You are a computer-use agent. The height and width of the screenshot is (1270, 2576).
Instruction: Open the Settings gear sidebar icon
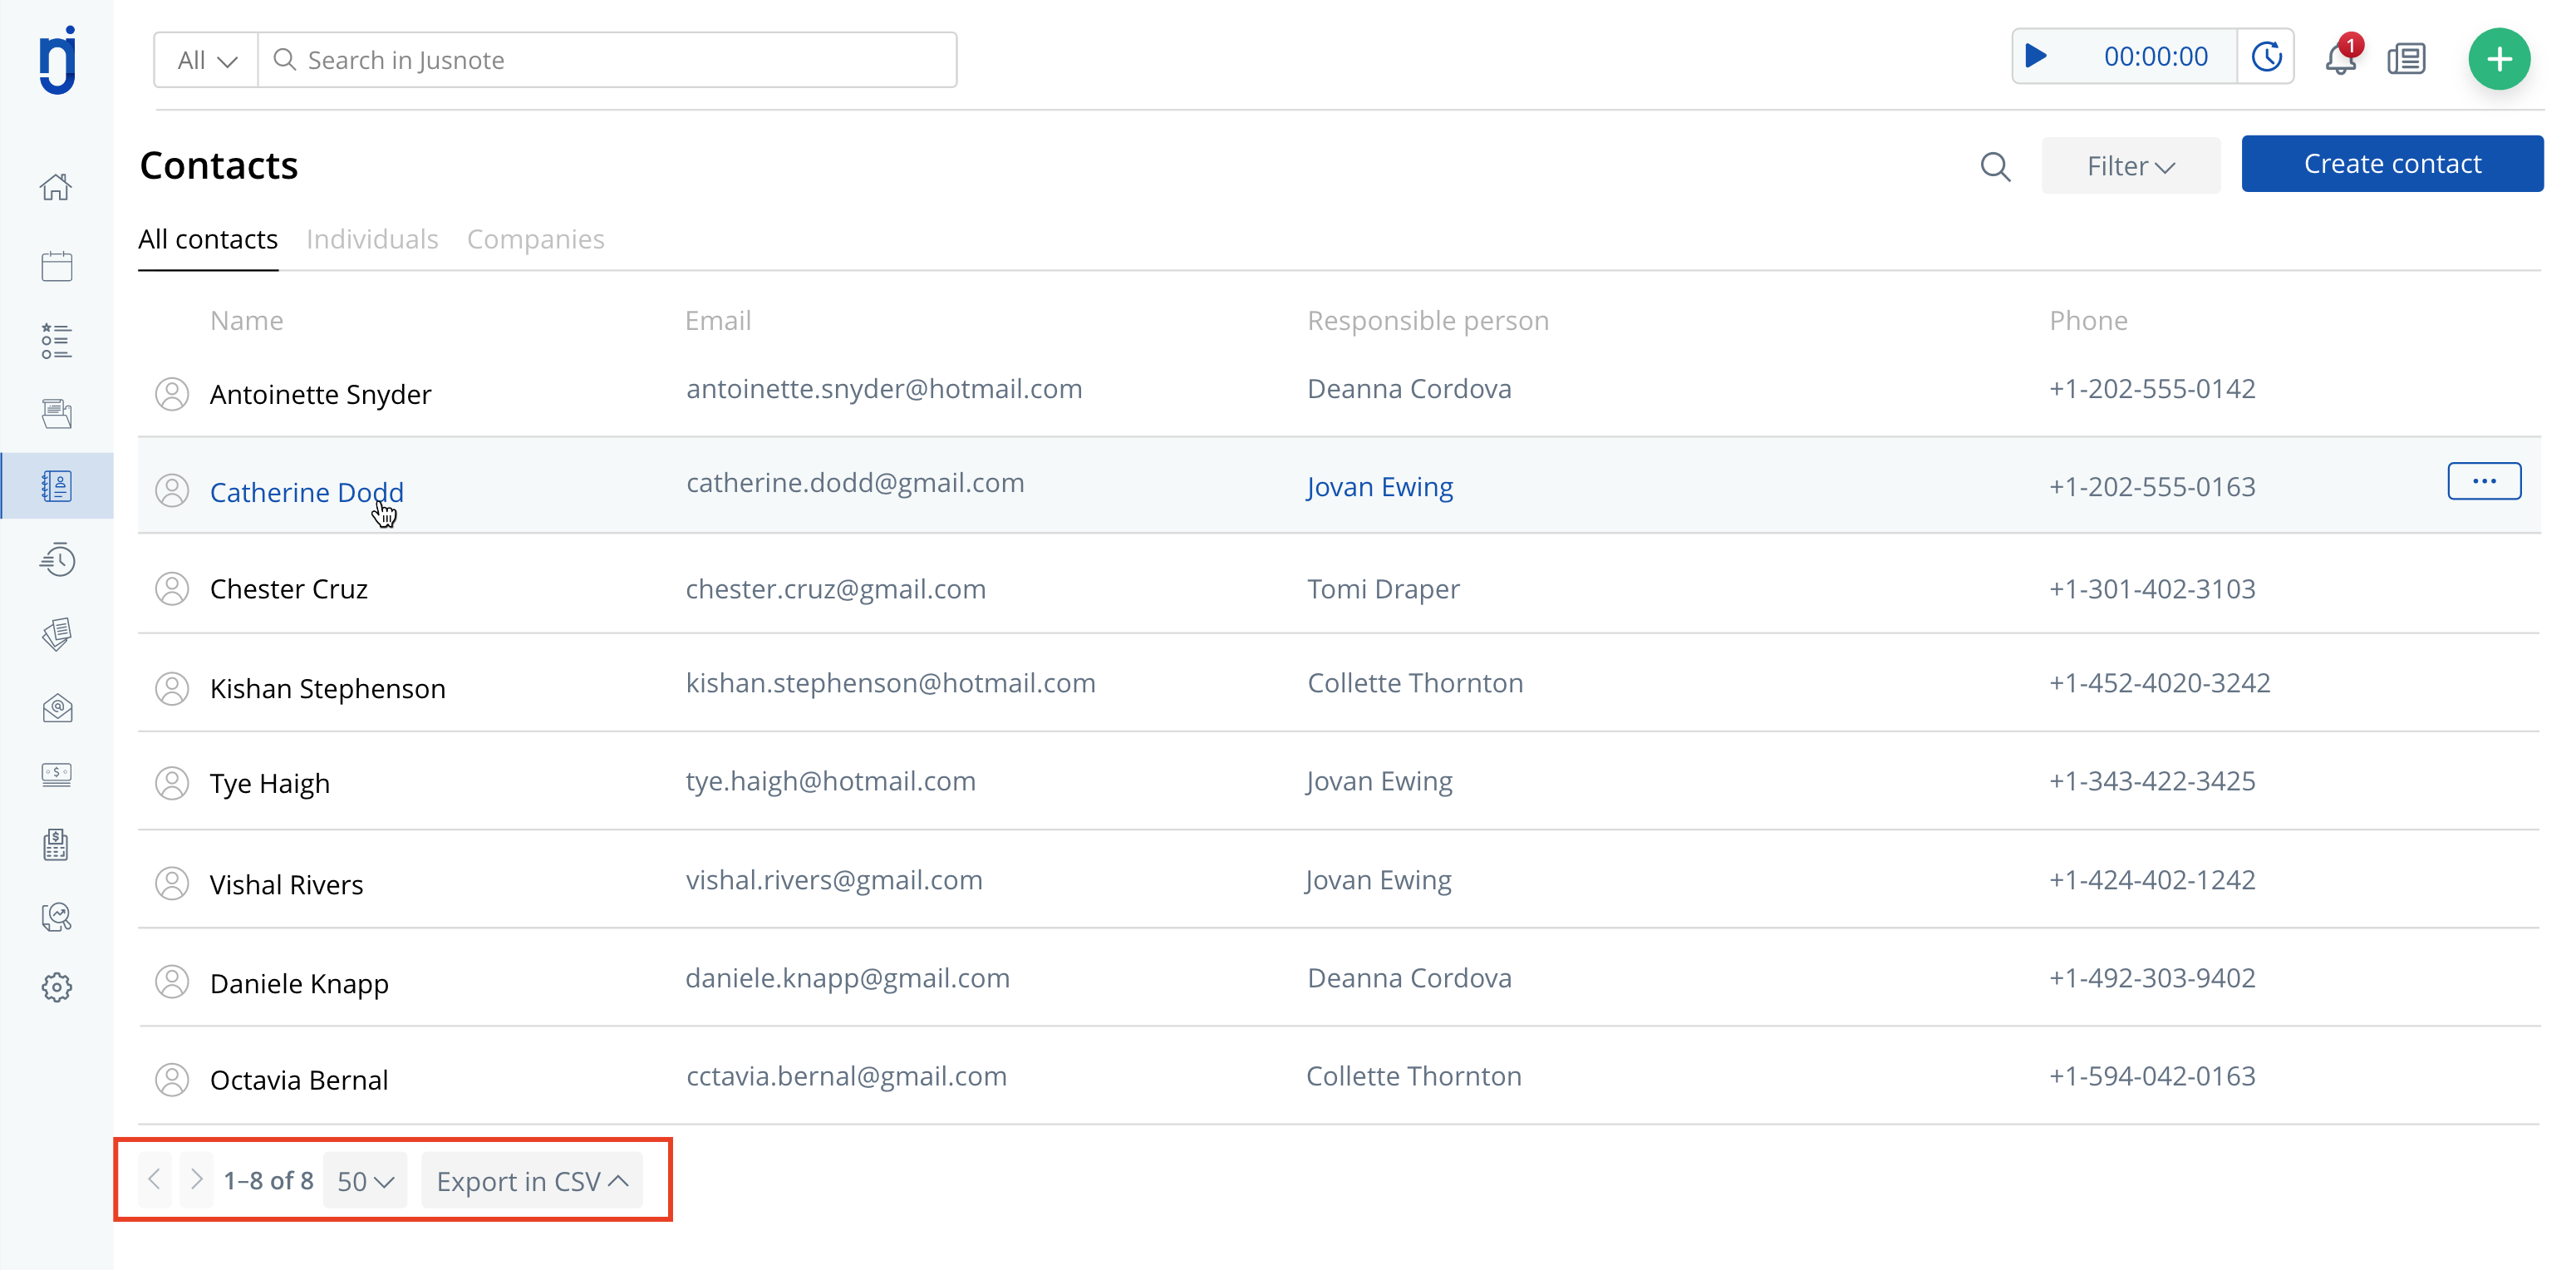pyautogui.click(x=57, y=987)
